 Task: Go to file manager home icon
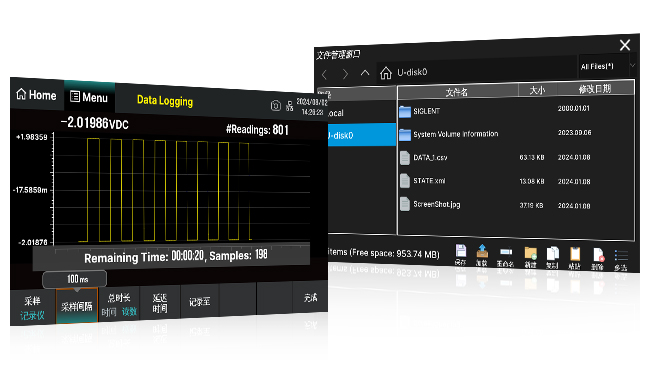386,73
